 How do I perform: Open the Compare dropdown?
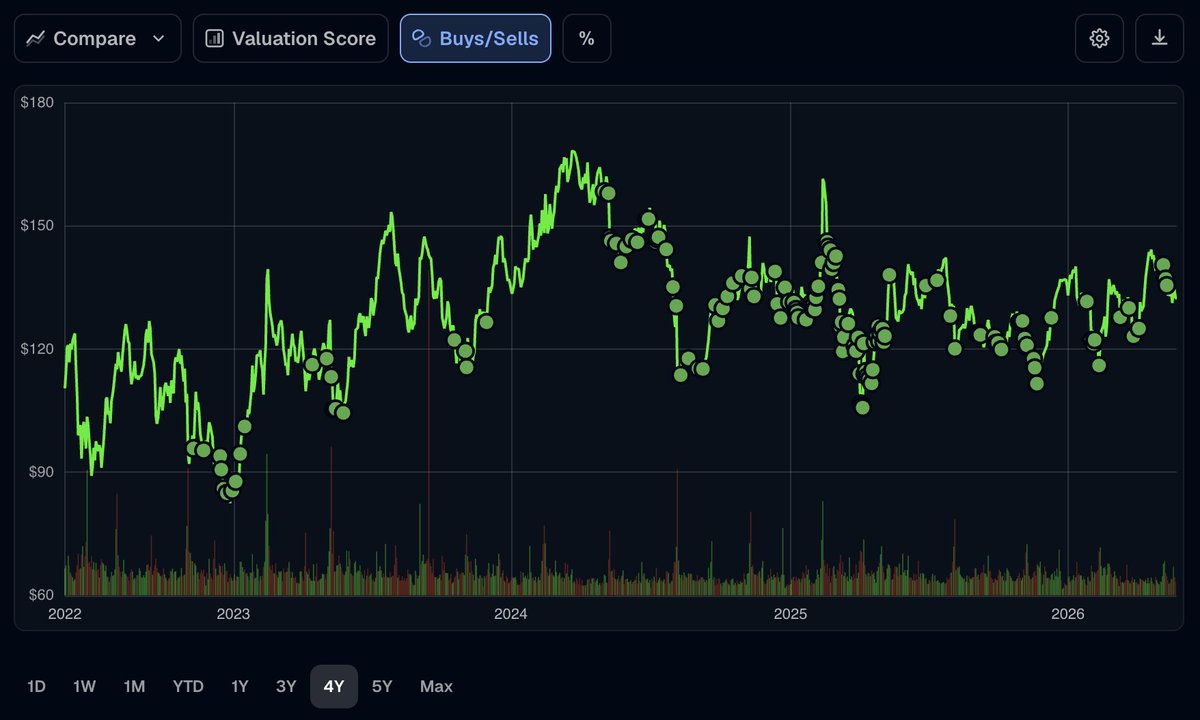point(97,39)
